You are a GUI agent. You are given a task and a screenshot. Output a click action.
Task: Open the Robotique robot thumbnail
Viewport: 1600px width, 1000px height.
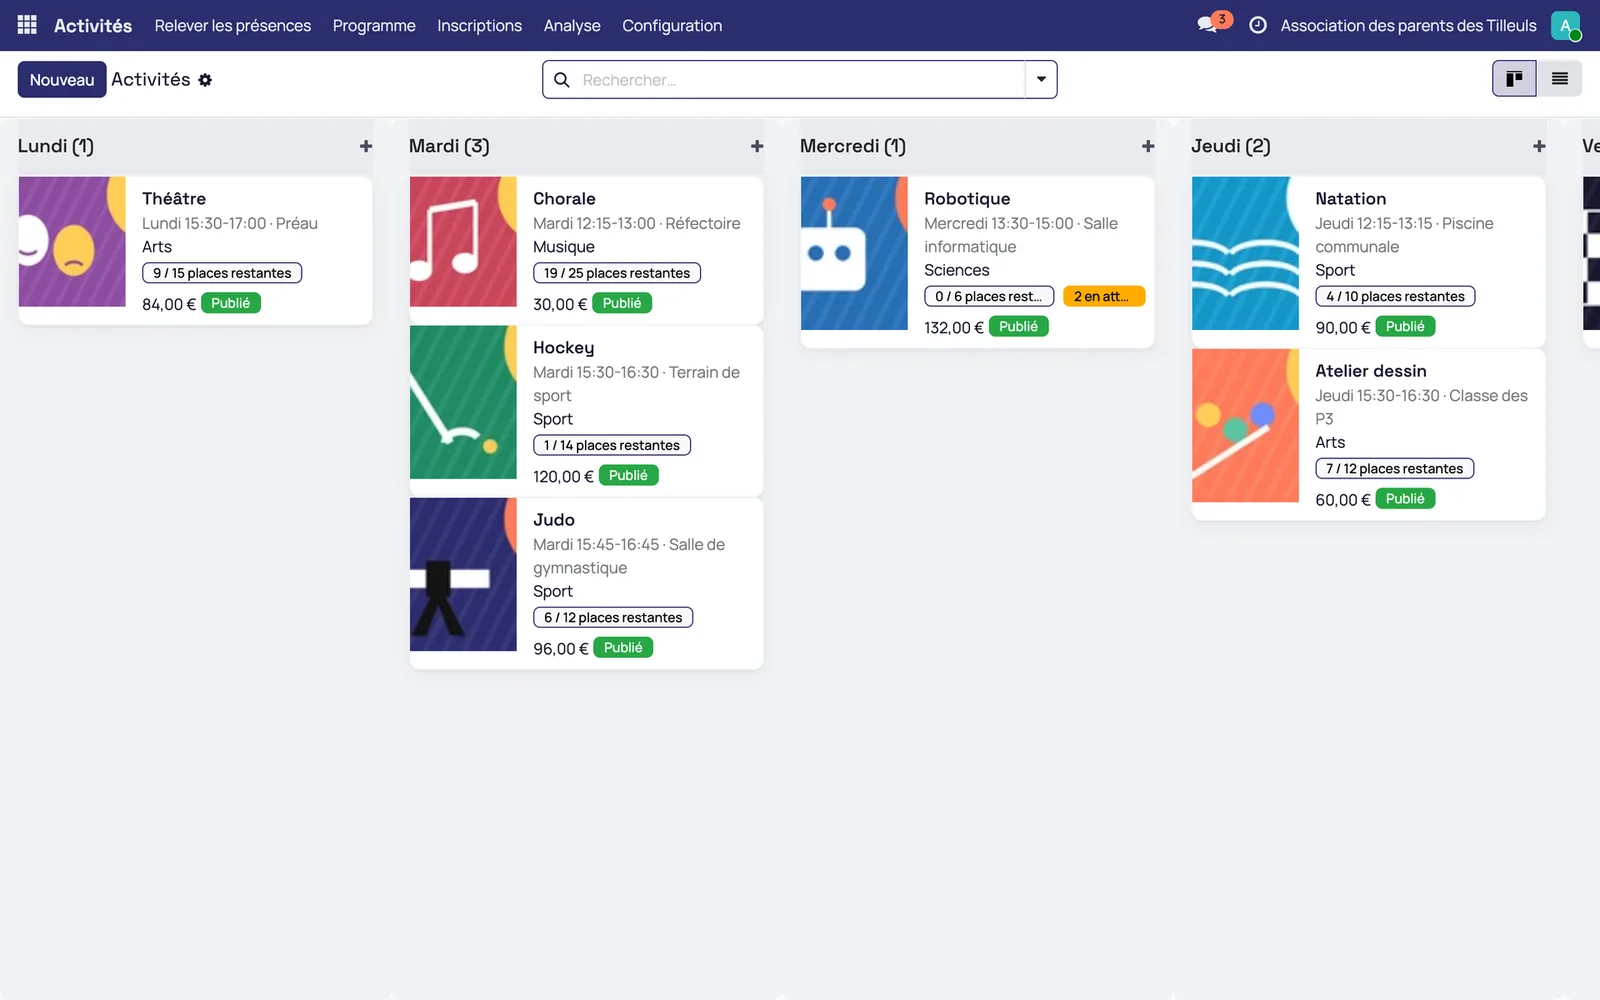click(854, 253)
